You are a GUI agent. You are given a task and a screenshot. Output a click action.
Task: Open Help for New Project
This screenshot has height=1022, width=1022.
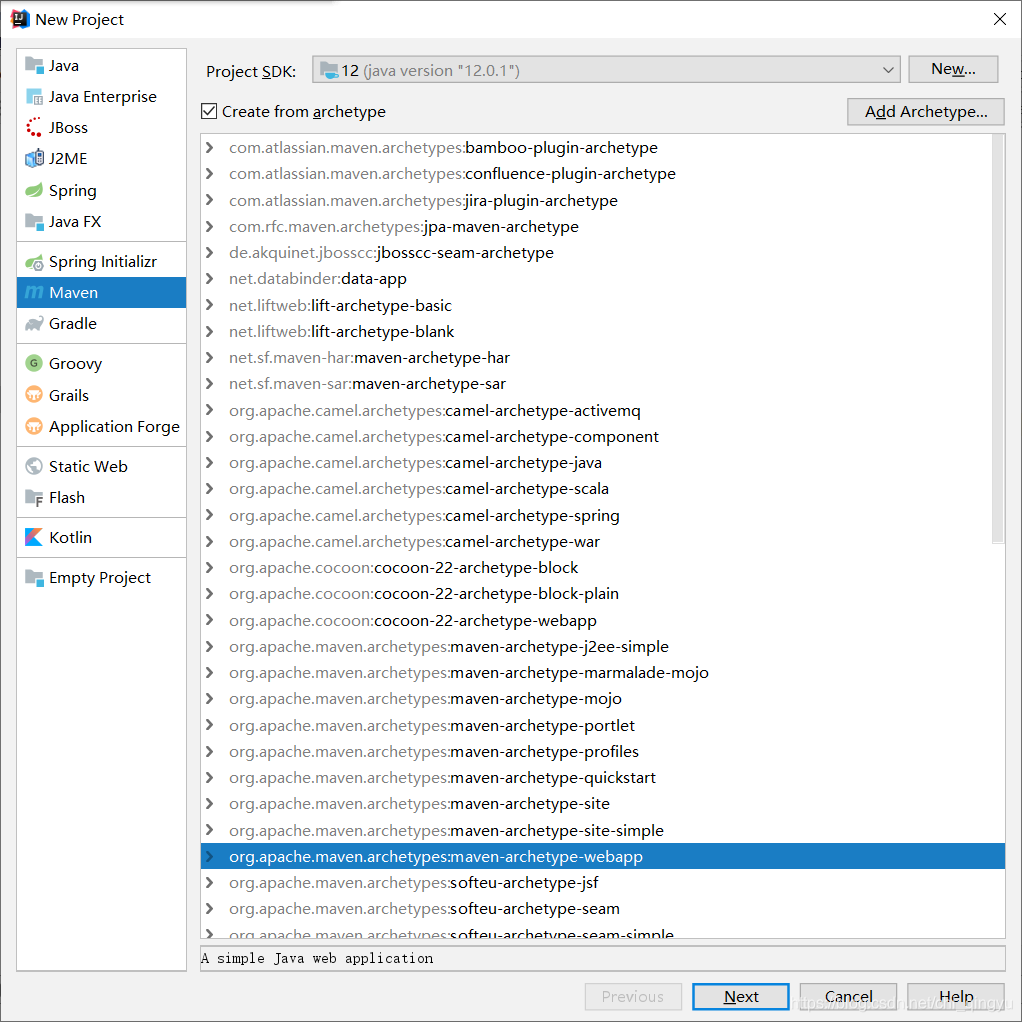[956, 997]
